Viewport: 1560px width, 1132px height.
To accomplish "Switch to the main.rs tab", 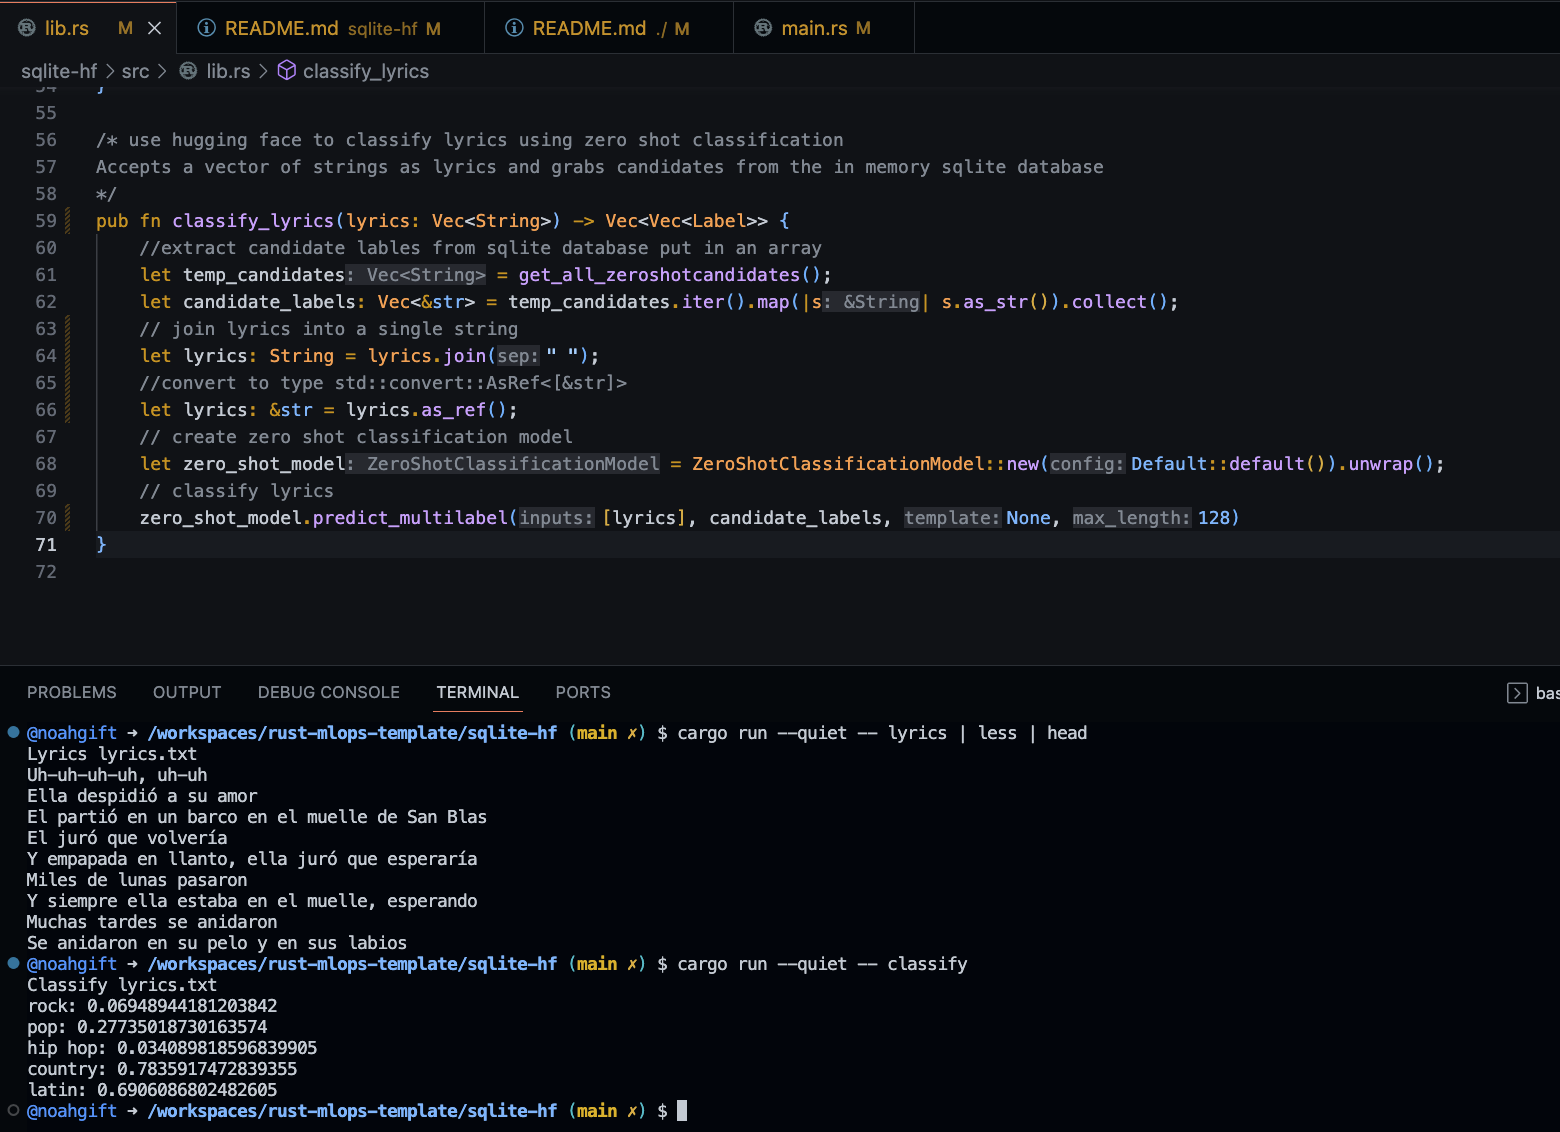I will (824, 28).
